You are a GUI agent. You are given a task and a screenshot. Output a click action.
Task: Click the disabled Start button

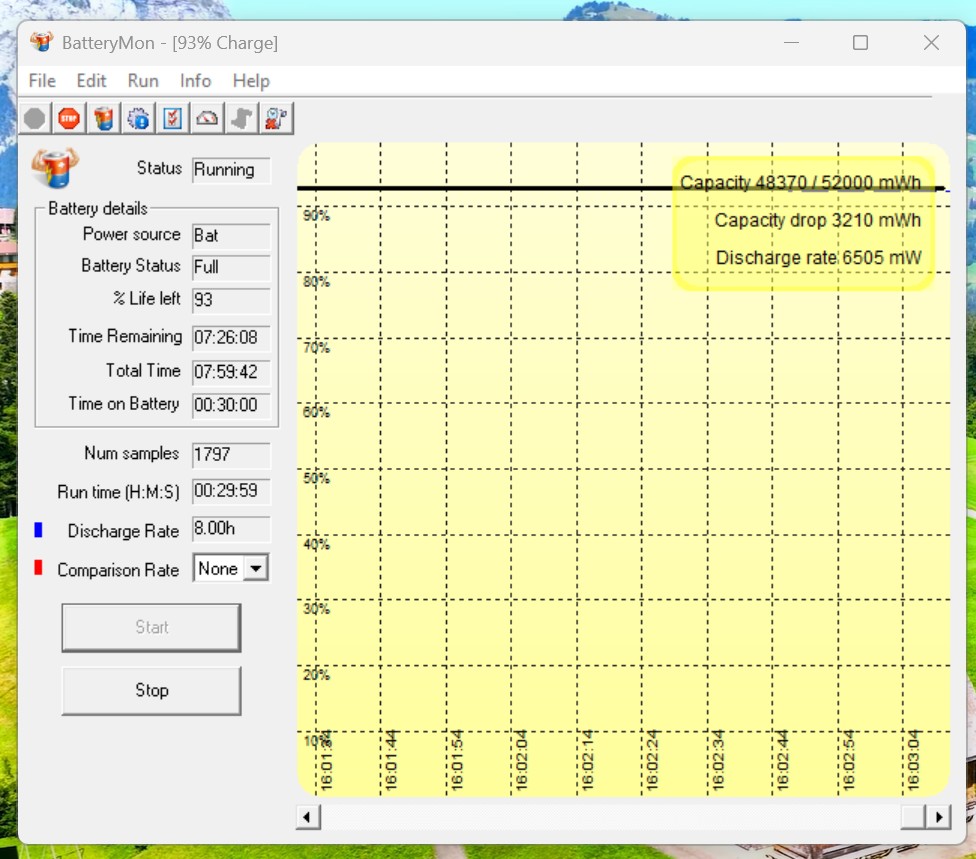(x=151, y=627)
